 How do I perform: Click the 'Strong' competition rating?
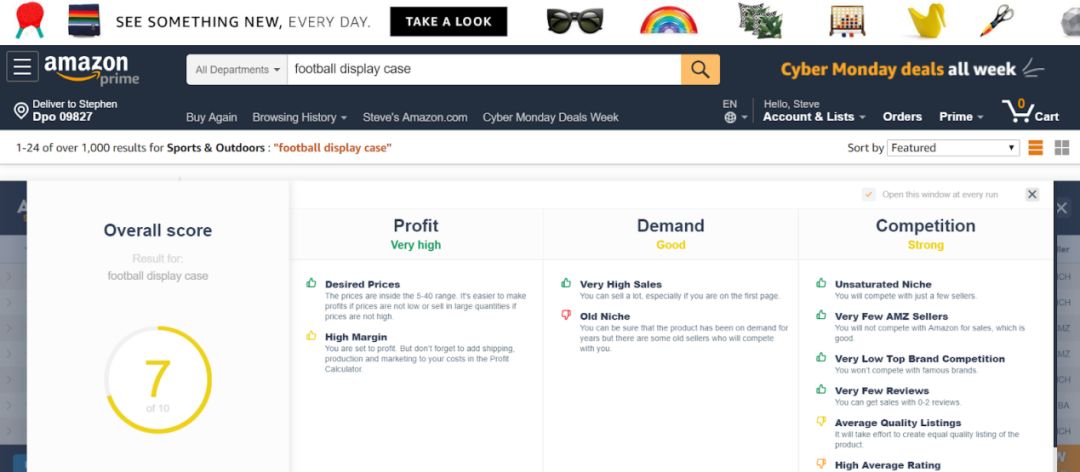point(925,245)
